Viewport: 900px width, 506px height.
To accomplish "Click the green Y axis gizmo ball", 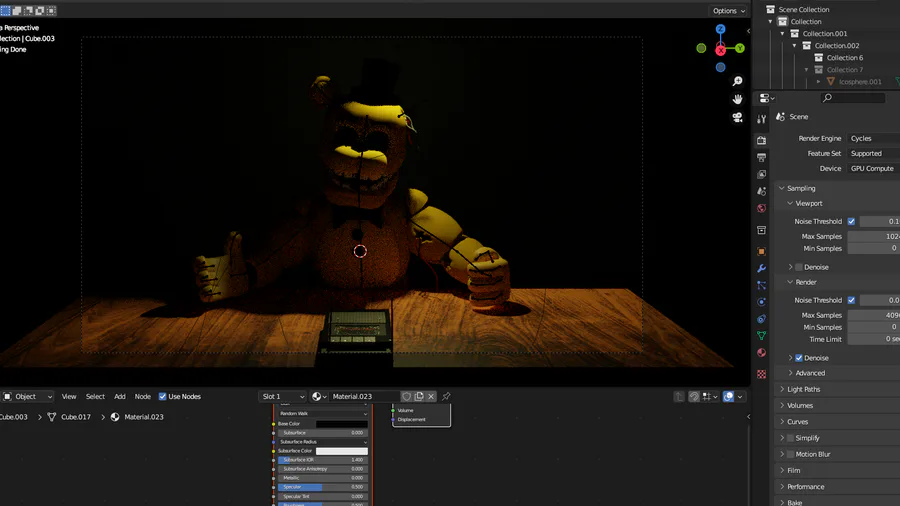I will click(740, 48).
